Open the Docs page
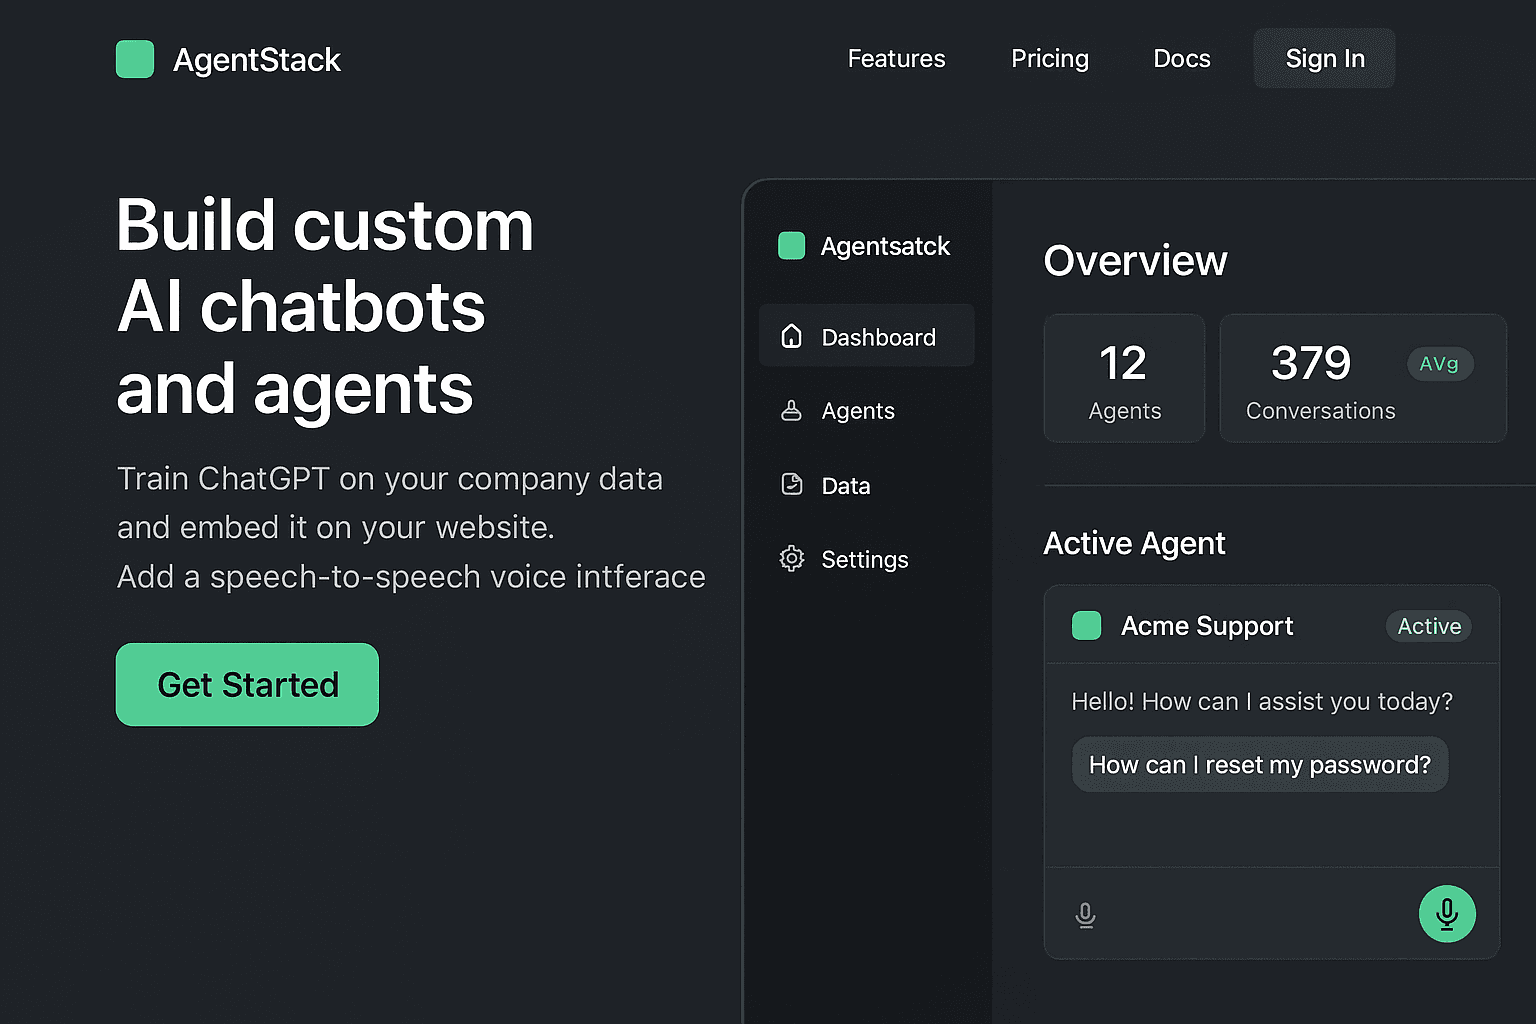The height and width of the screenshot is (1024, 1536). pyautogui.click(x=1181, y=58)
